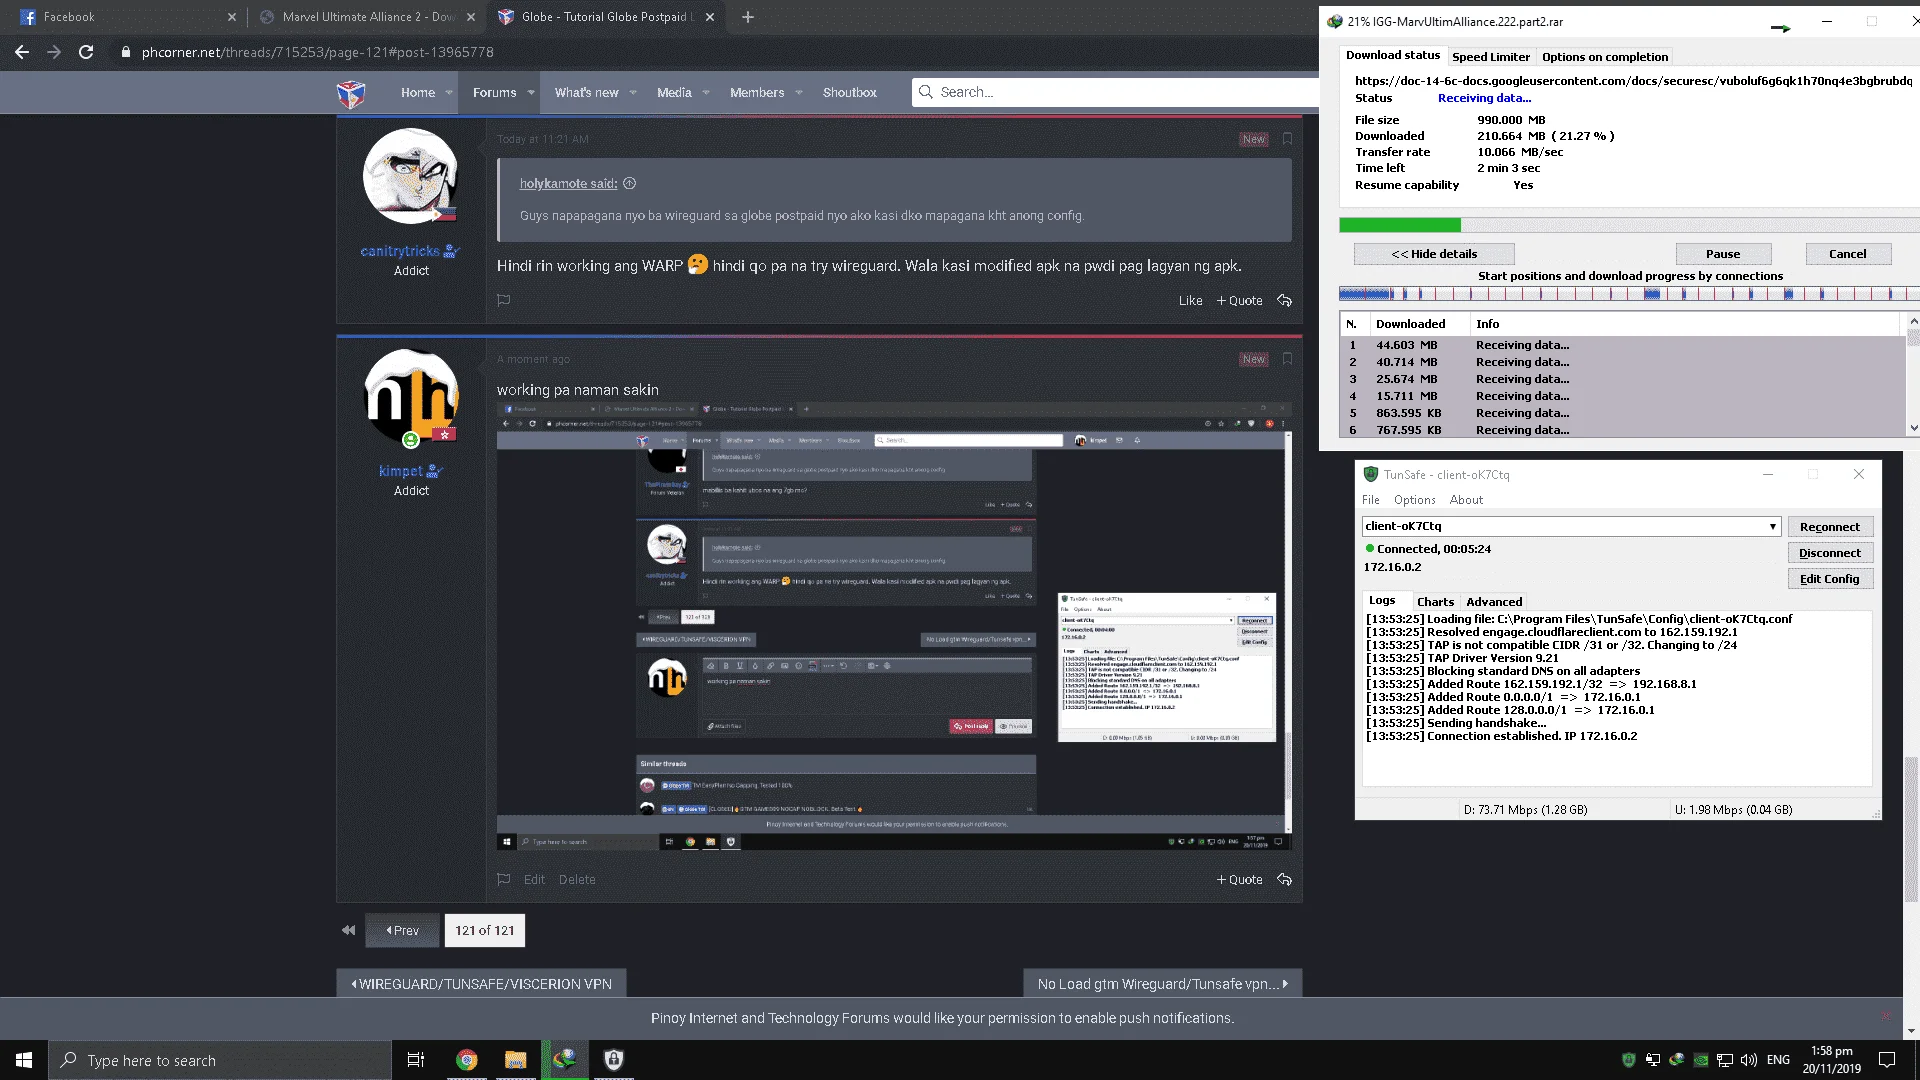
Task: Click the connections download progress strip
Action: point(1629,294)
